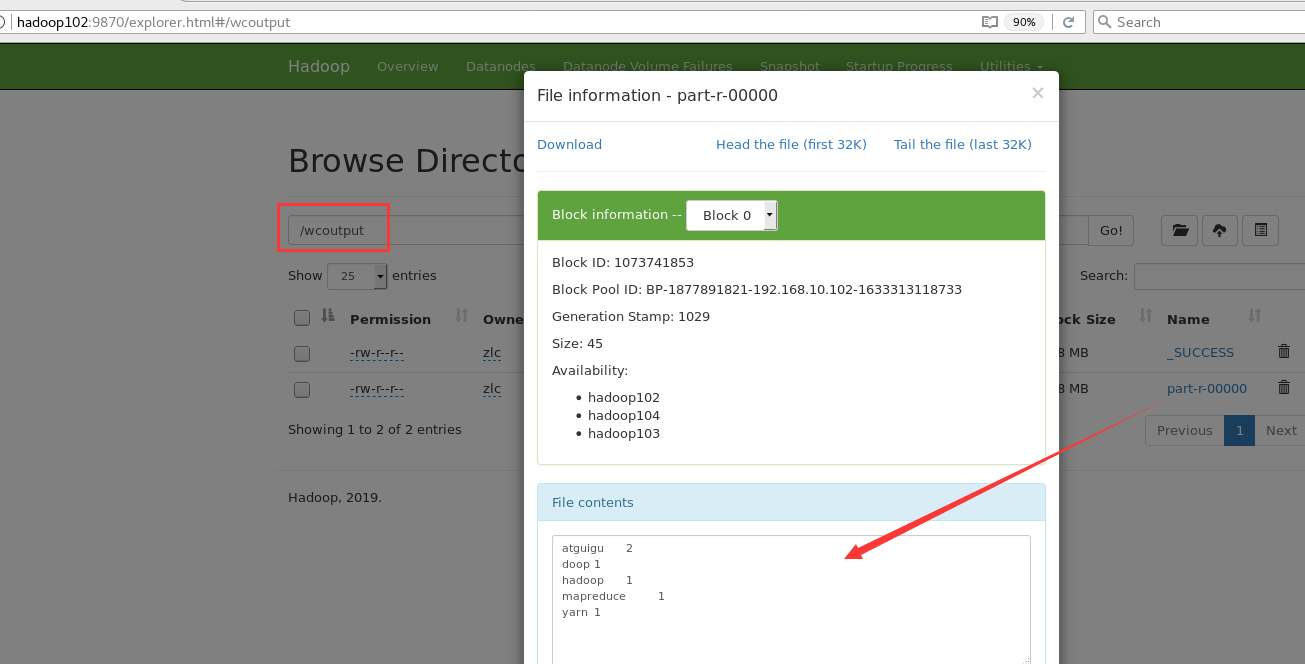Open the part-r-00000 file link
The image size is (1305, 664).
(1207, 388)
